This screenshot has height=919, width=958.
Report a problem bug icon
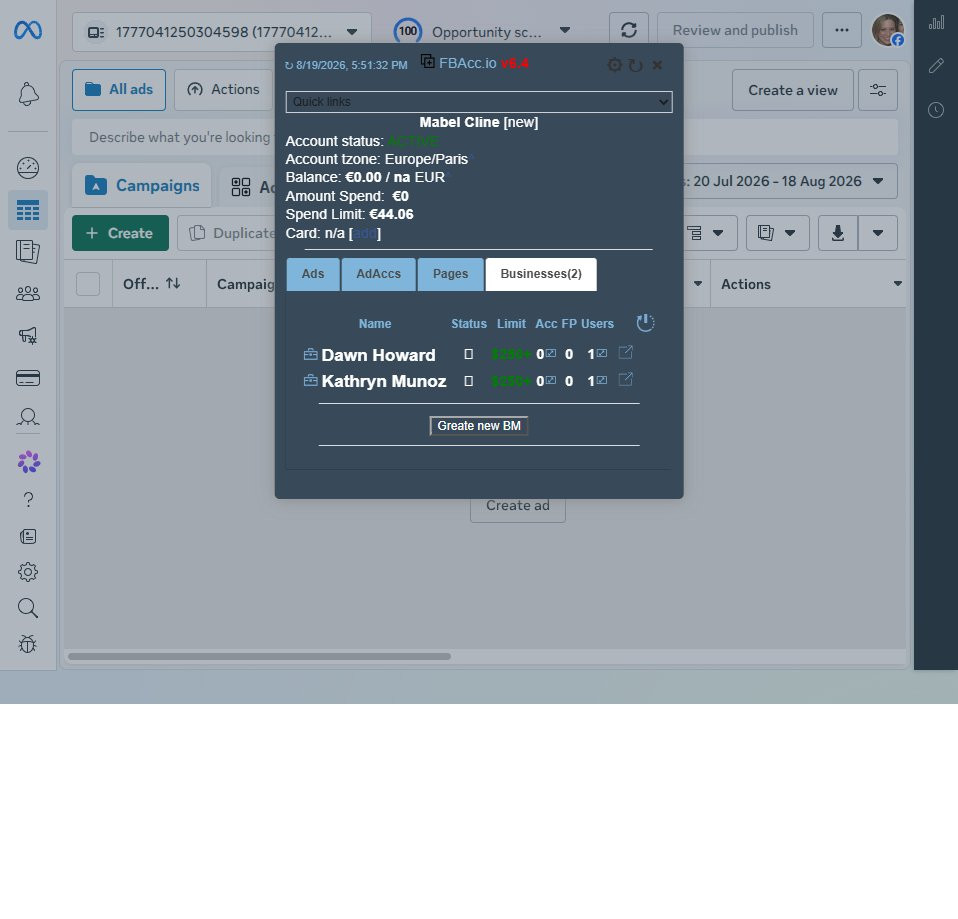click(x=28, y=644)
